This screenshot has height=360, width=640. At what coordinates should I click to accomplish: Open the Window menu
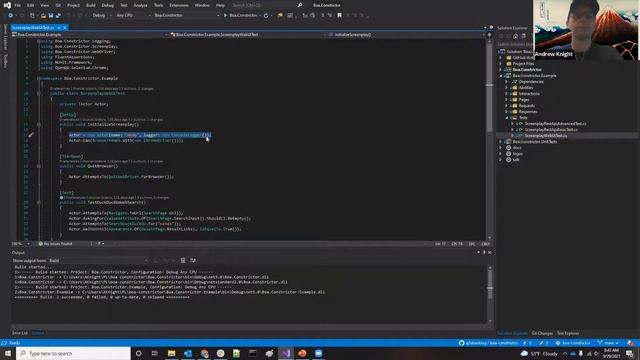pos(202,5)
